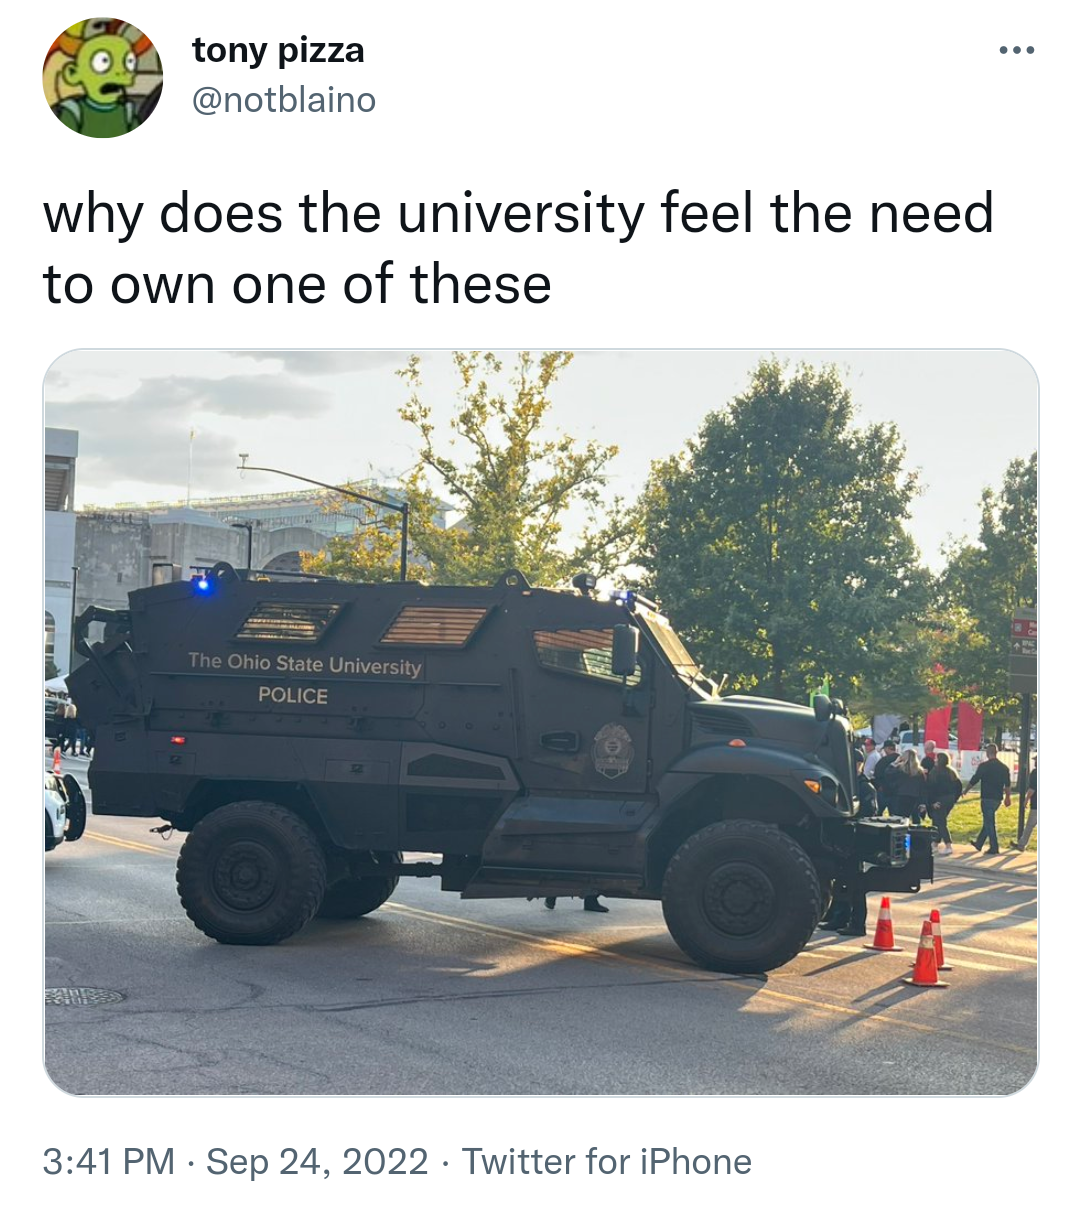Image resolution: width=1080 pixels, height=1218 pixels.
Task: Click the police badge emblem on door
Action: [612, 751]
